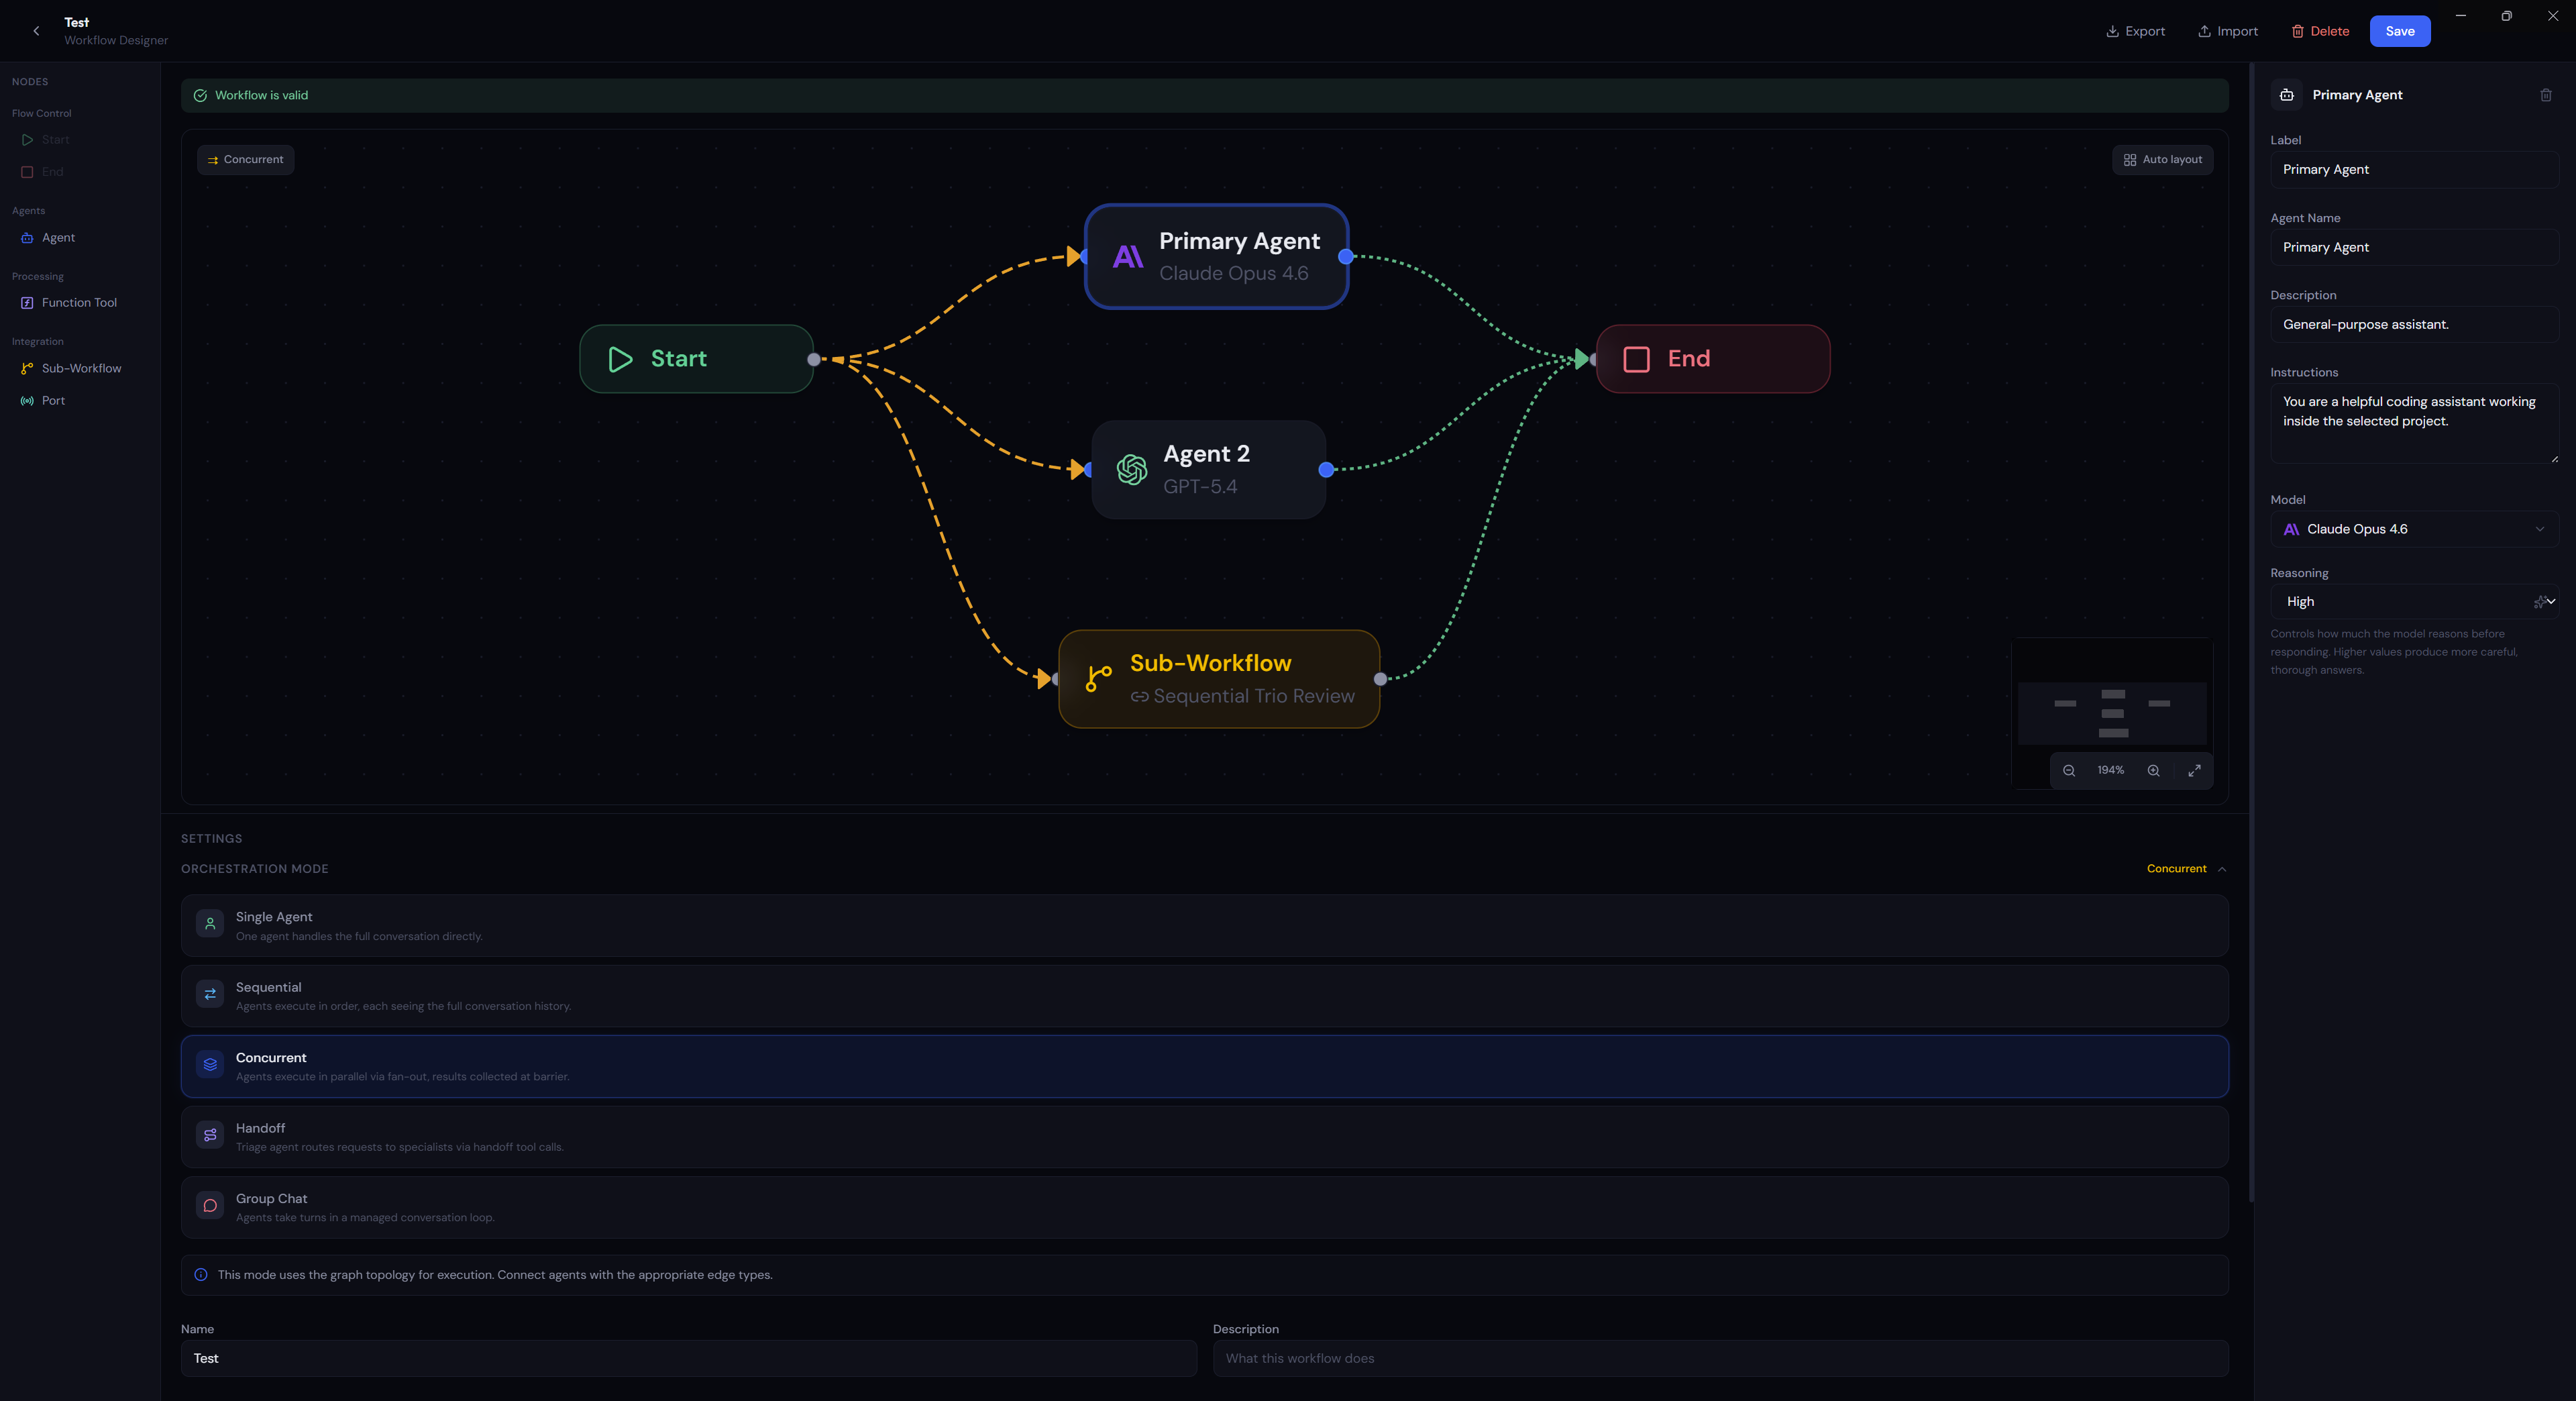
Task: Click the 'Workflow is valid' status check icon
Action: tap(200, 96)
